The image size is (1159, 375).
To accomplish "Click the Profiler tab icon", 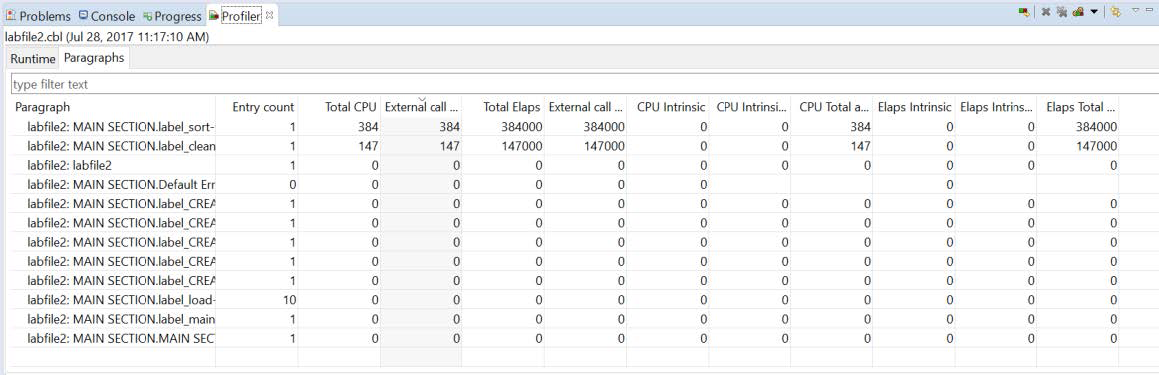I will [214, 16].
